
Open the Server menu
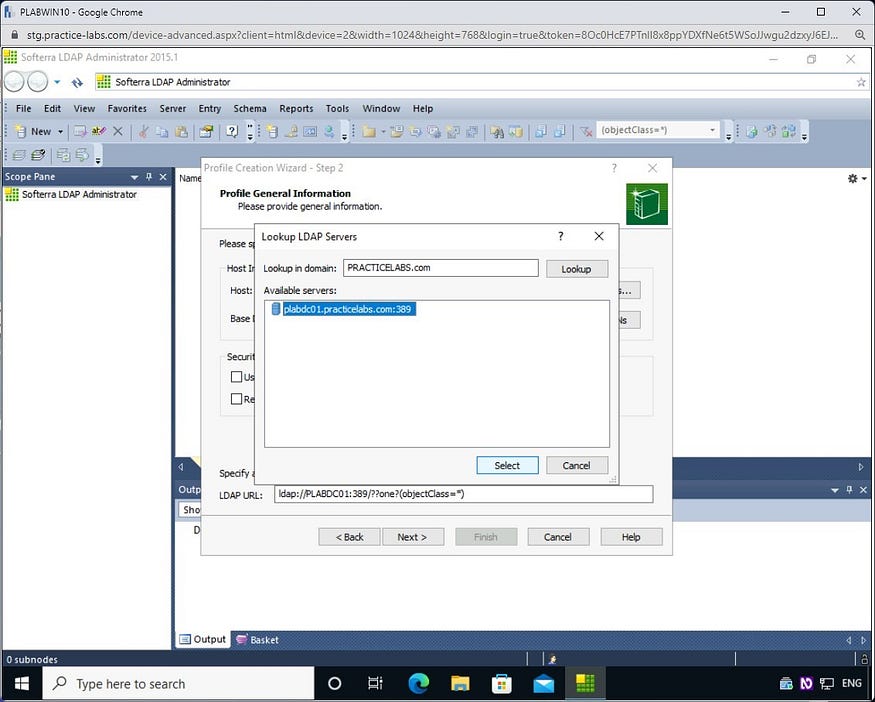click(172, 108)
